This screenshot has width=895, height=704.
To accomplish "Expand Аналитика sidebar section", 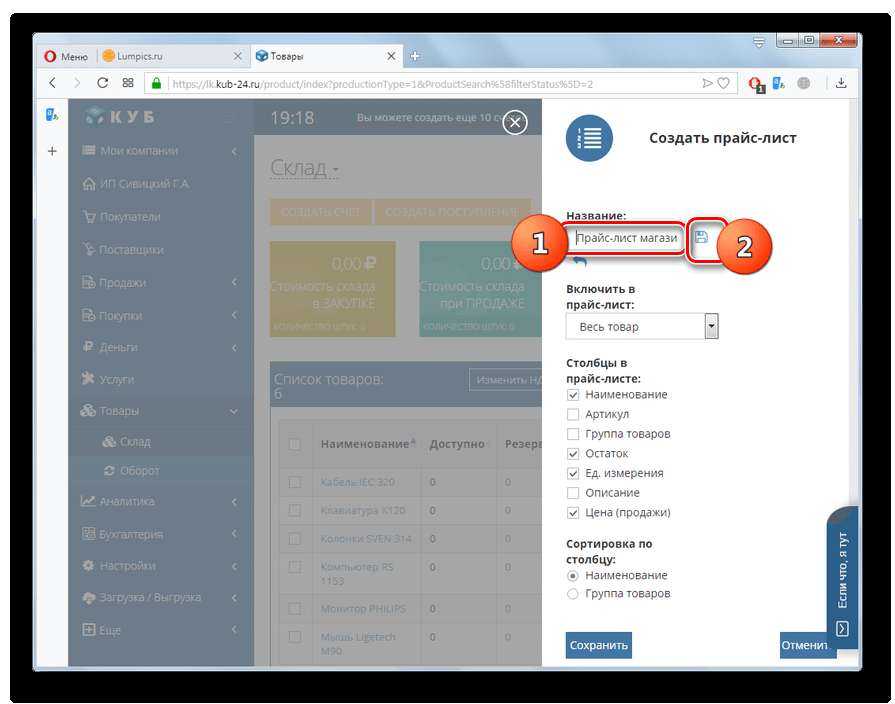I will (x=161, y=501).
